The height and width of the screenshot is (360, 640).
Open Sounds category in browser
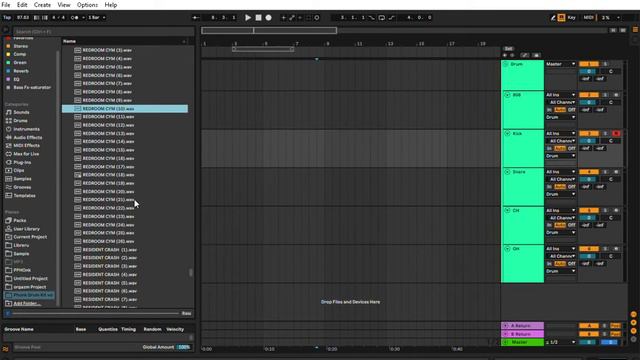[21, 112]
